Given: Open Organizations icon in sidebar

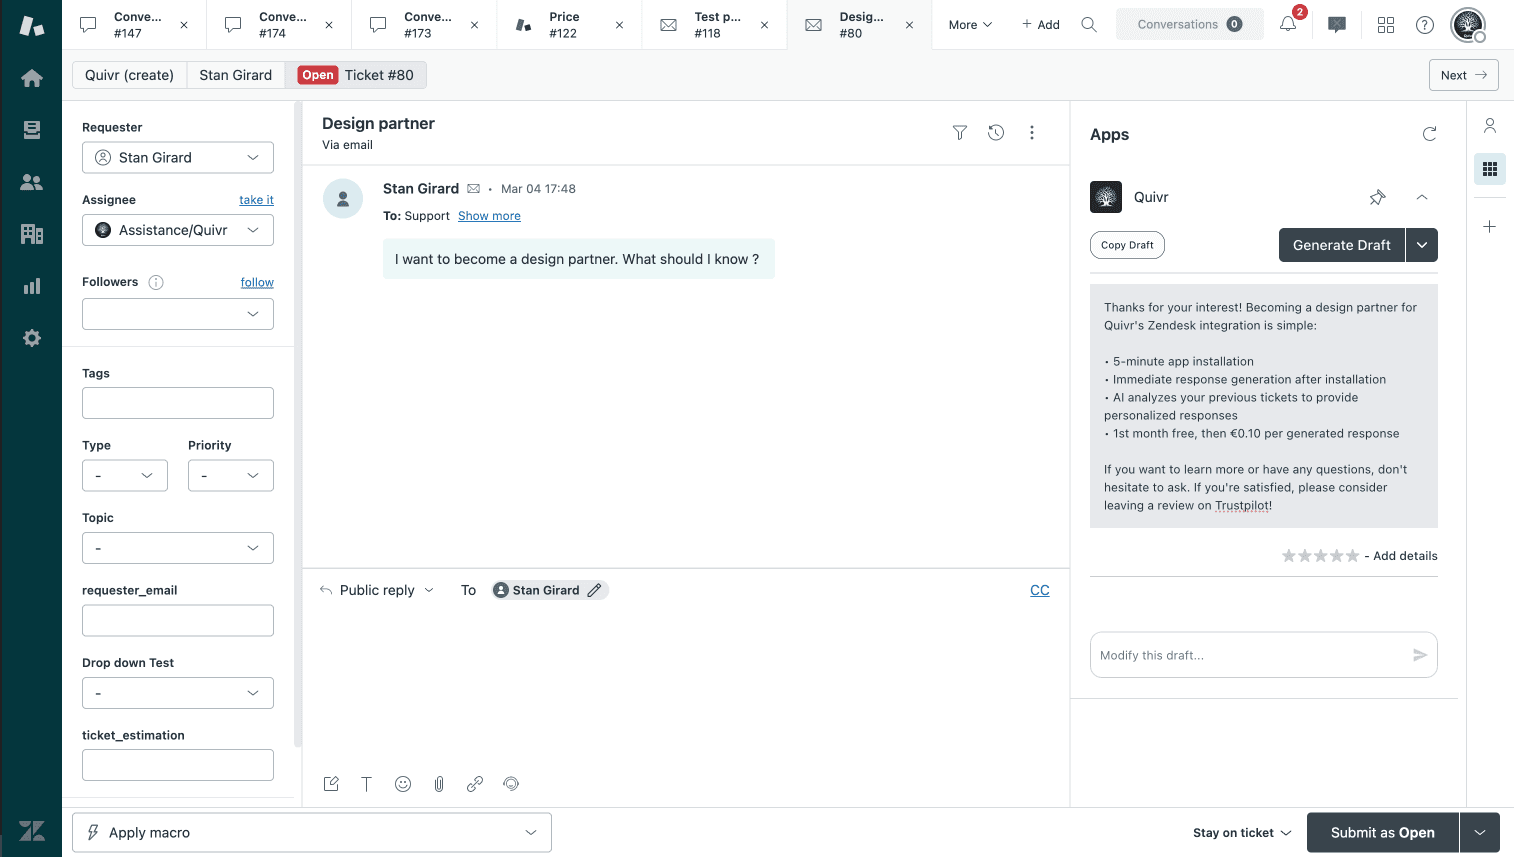Looking at the screenshot, I should click(x=32, y=234).
